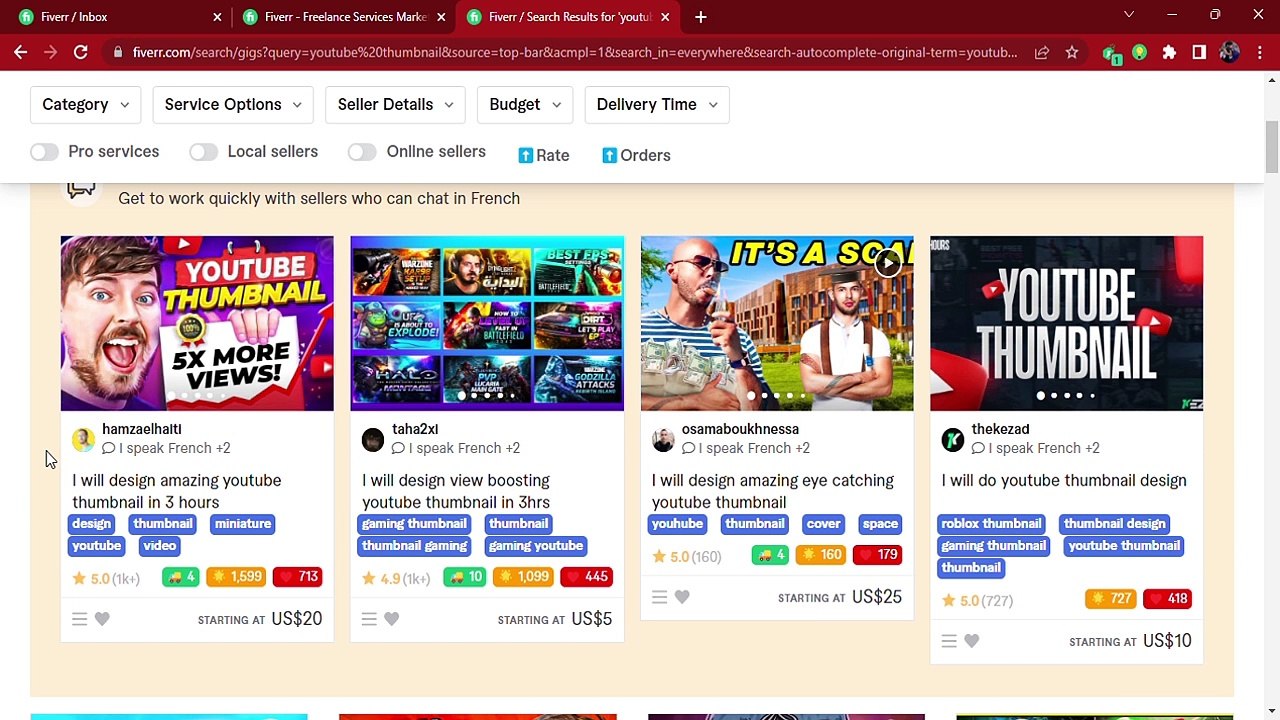
Task: Expand the Category filter dropdown
Action: pyautogui.click(x=86, y=104)
